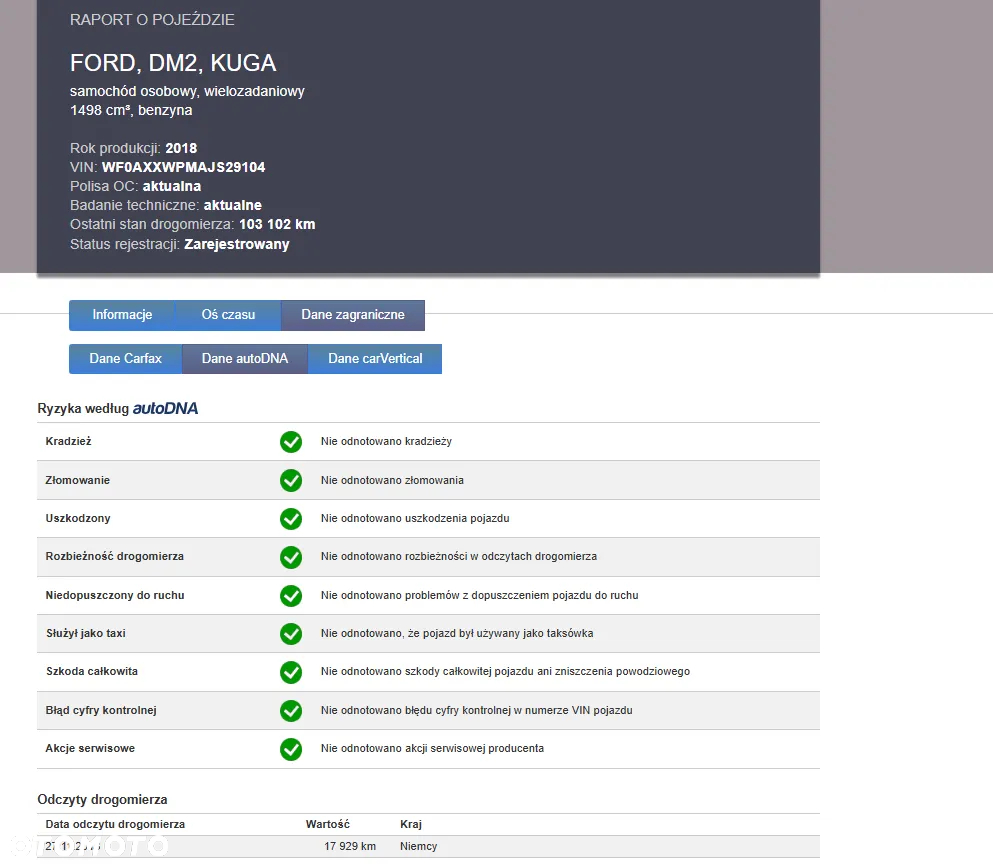The width and height of the screenshot is (993, 866).
Task: Open the Informacje tab
Action: (122, 315)
